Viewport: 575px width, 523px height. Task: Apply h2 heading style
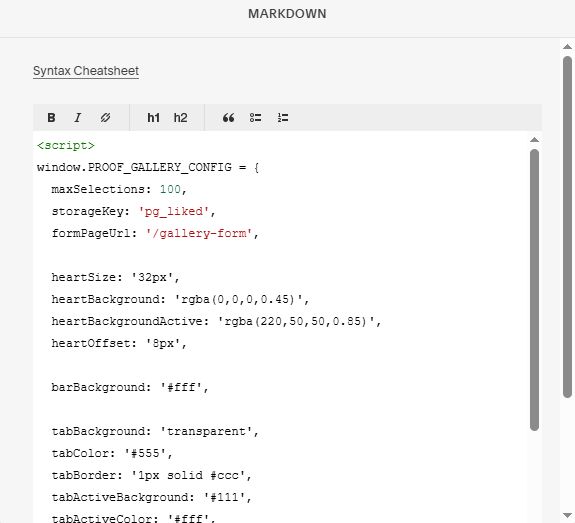pos(180,118)
